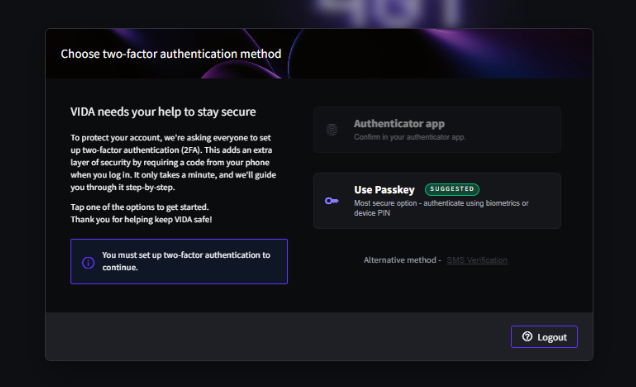Click 'VIDA needs your help to stay secure' heading

click(x=163, y=112)
